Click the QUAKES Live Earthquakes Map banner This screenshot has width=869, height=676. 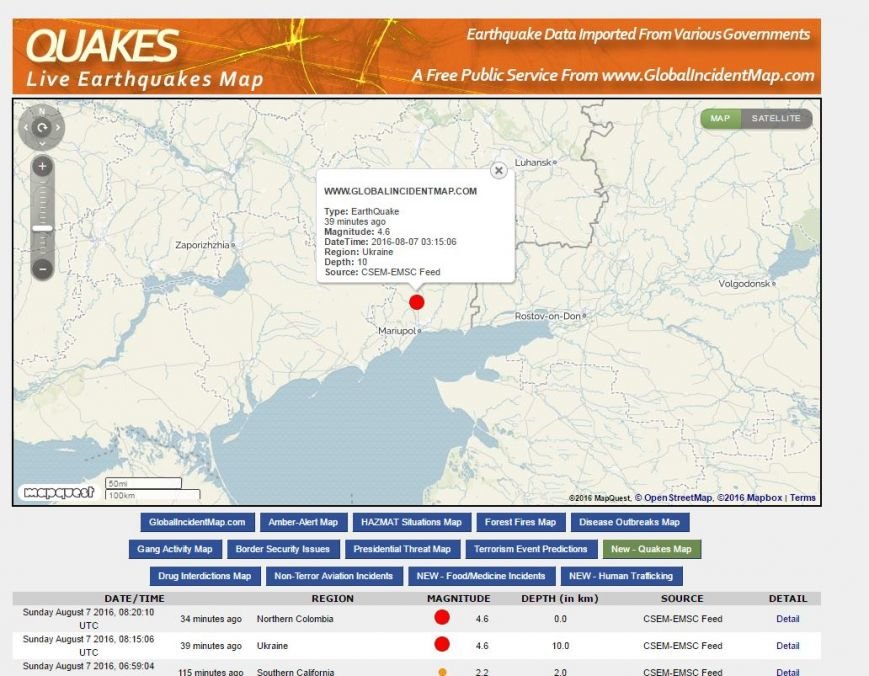[x=417, y=57]
